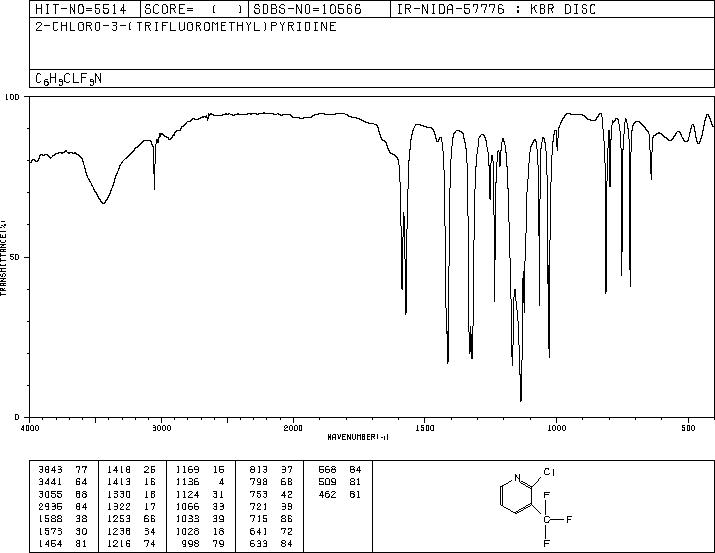Click the 0 label on transmittance axis
This screenshot has height=553, width=715.
17,417
